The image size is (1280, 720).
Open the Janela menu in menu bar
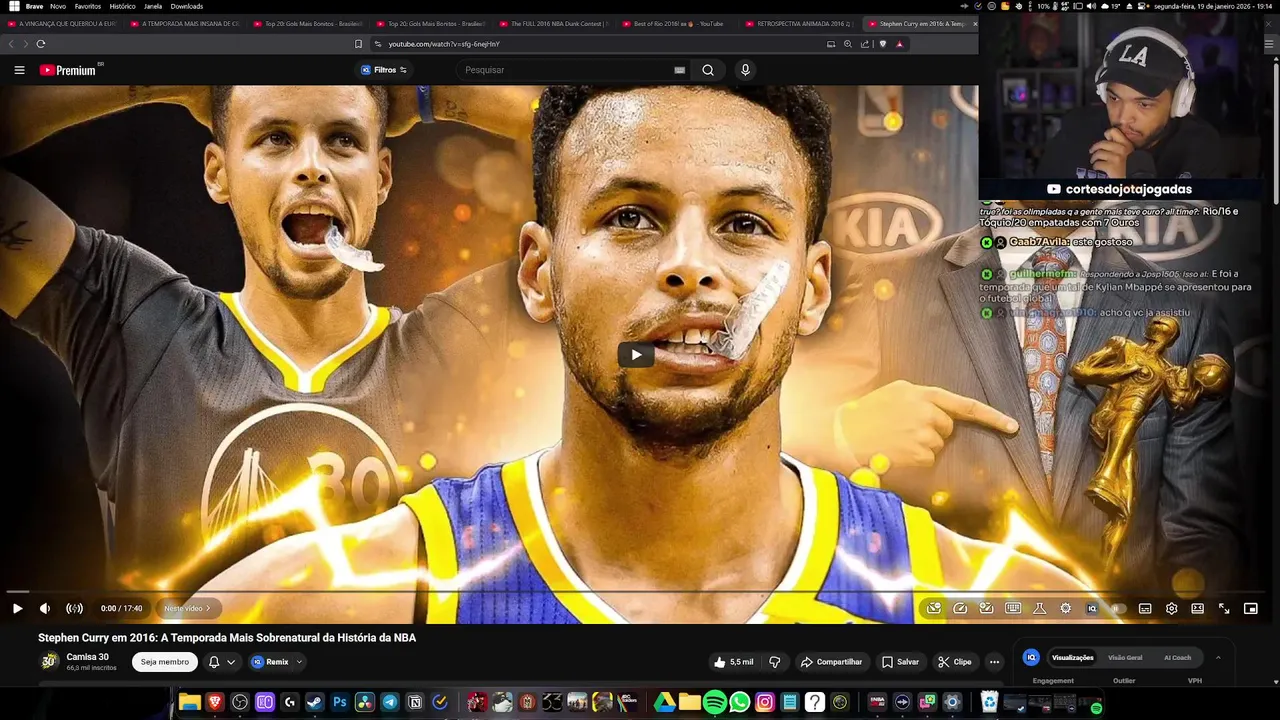(x=153, y=6)
